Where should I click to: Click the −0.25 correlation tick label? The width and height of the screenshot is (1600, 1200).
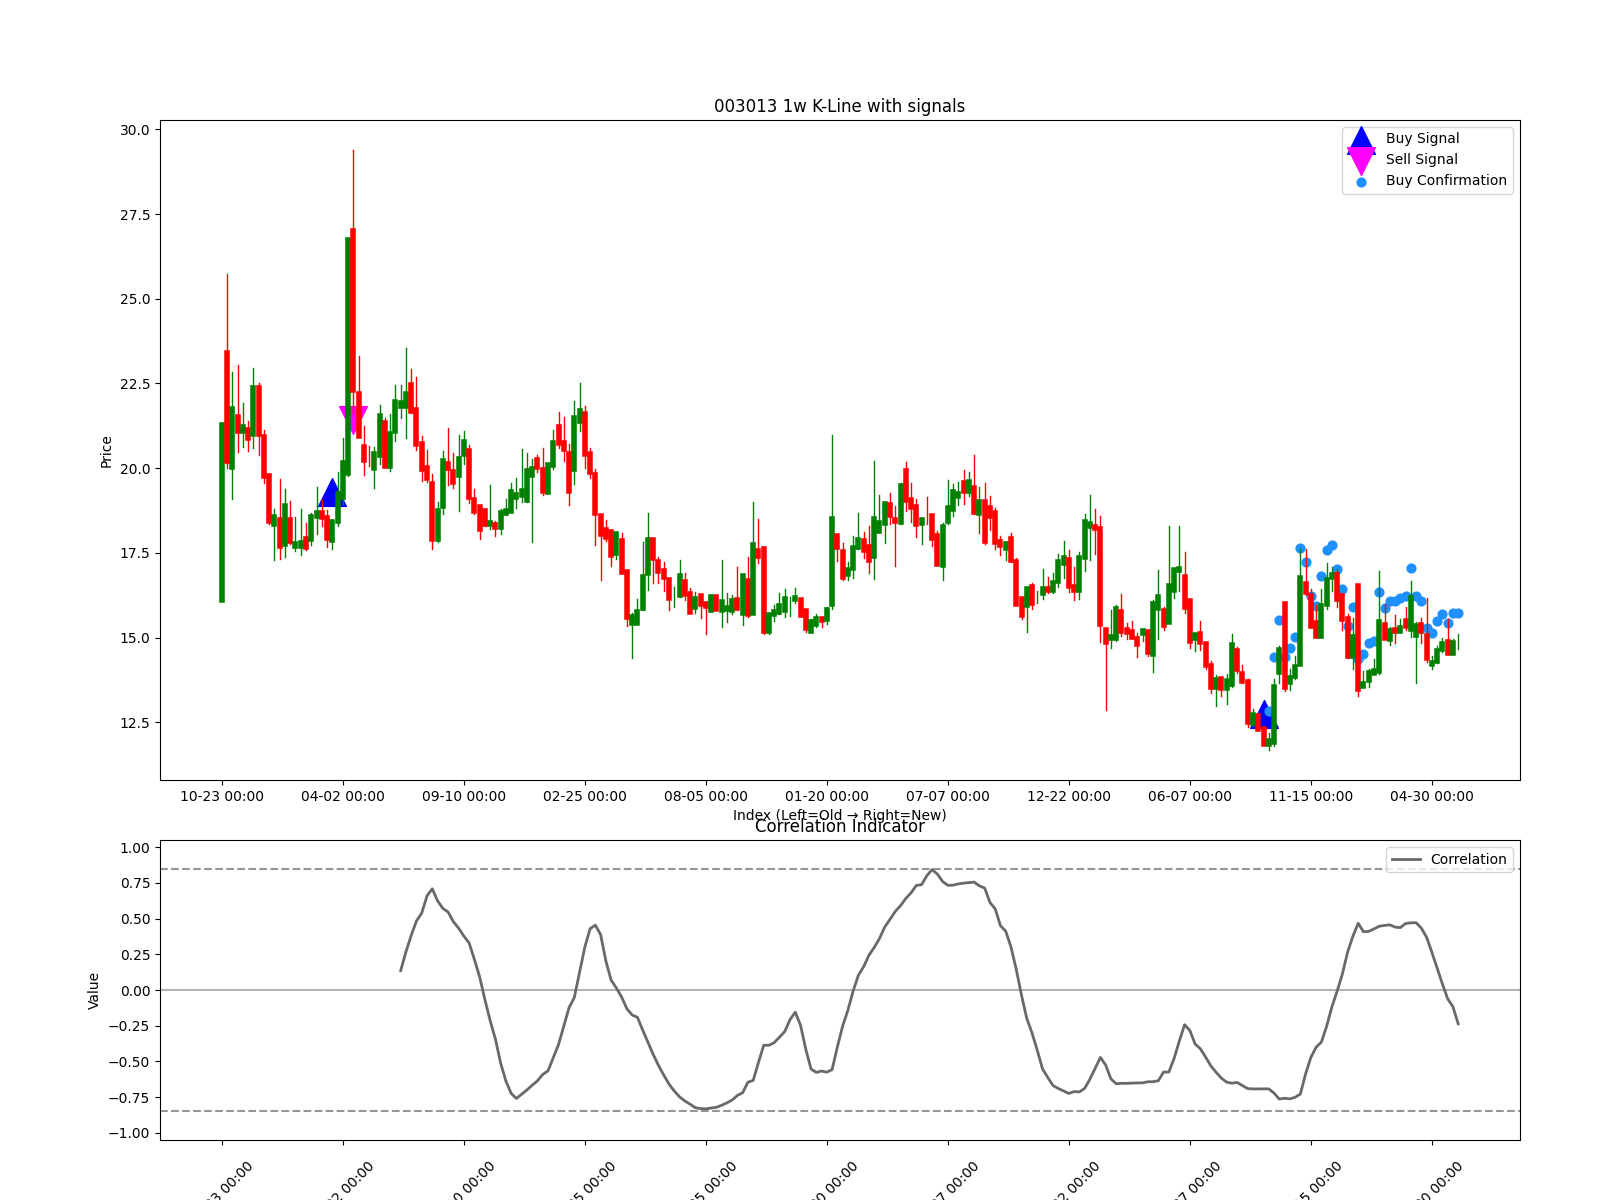(129, 1026)
